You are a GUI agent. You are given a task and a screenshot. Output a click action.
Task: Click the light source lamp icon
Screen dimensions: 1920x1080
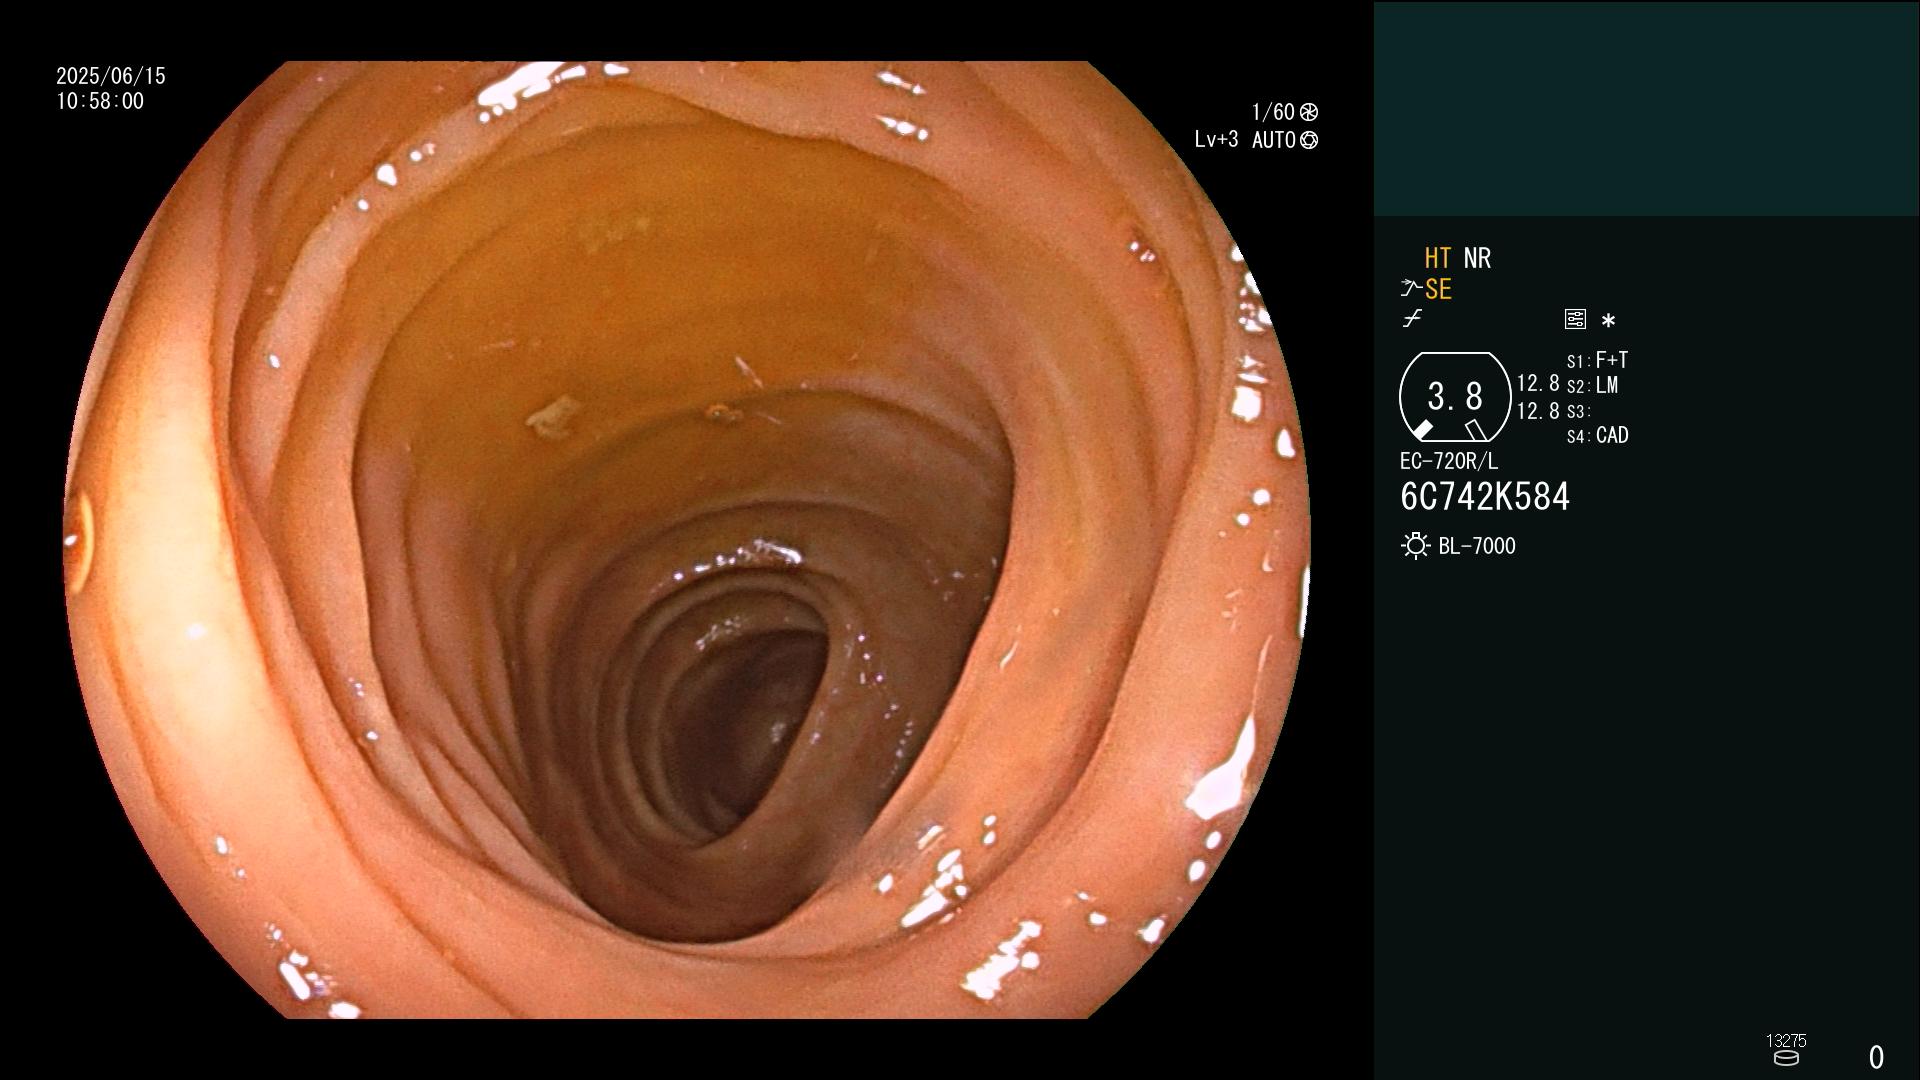[x=1415, y=546]
